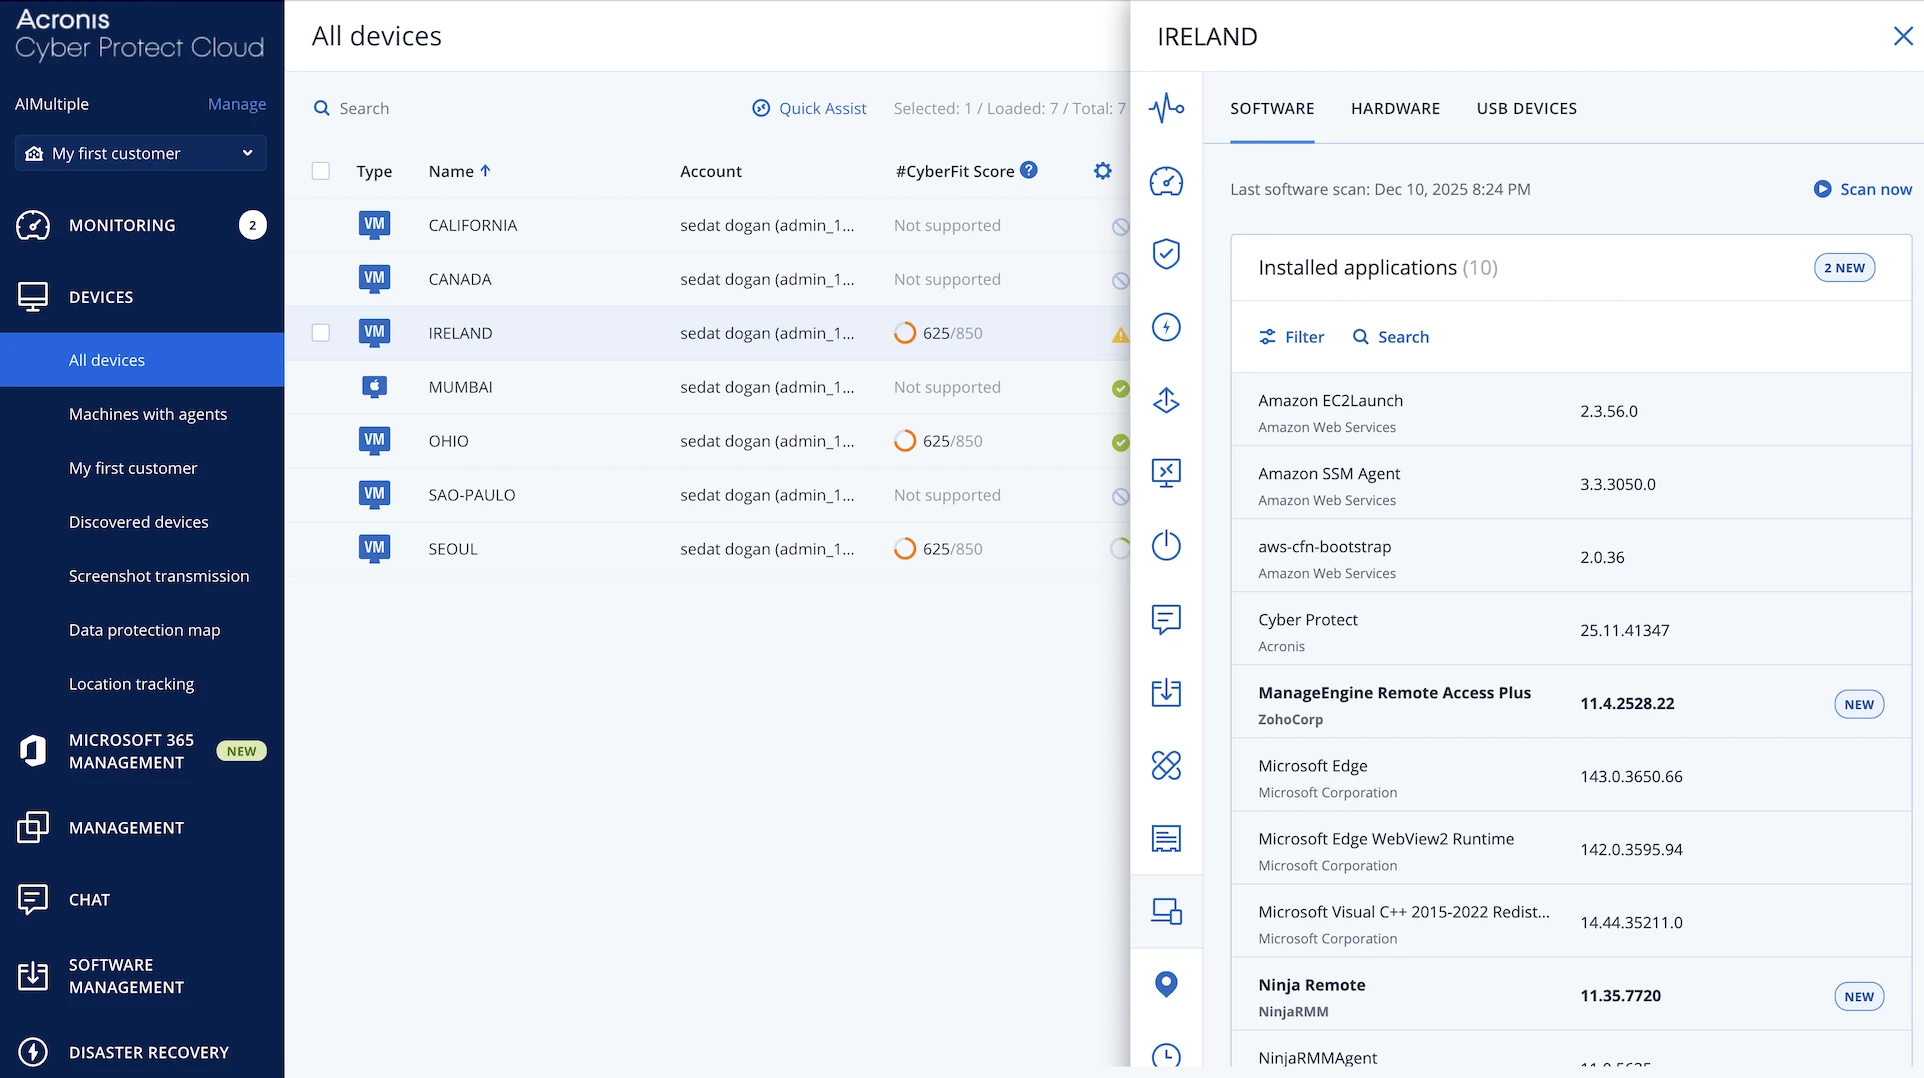Toggle the select-all checkbox in table header
The height and width of the screenshot is (1078, 1924).
[321, 171]
